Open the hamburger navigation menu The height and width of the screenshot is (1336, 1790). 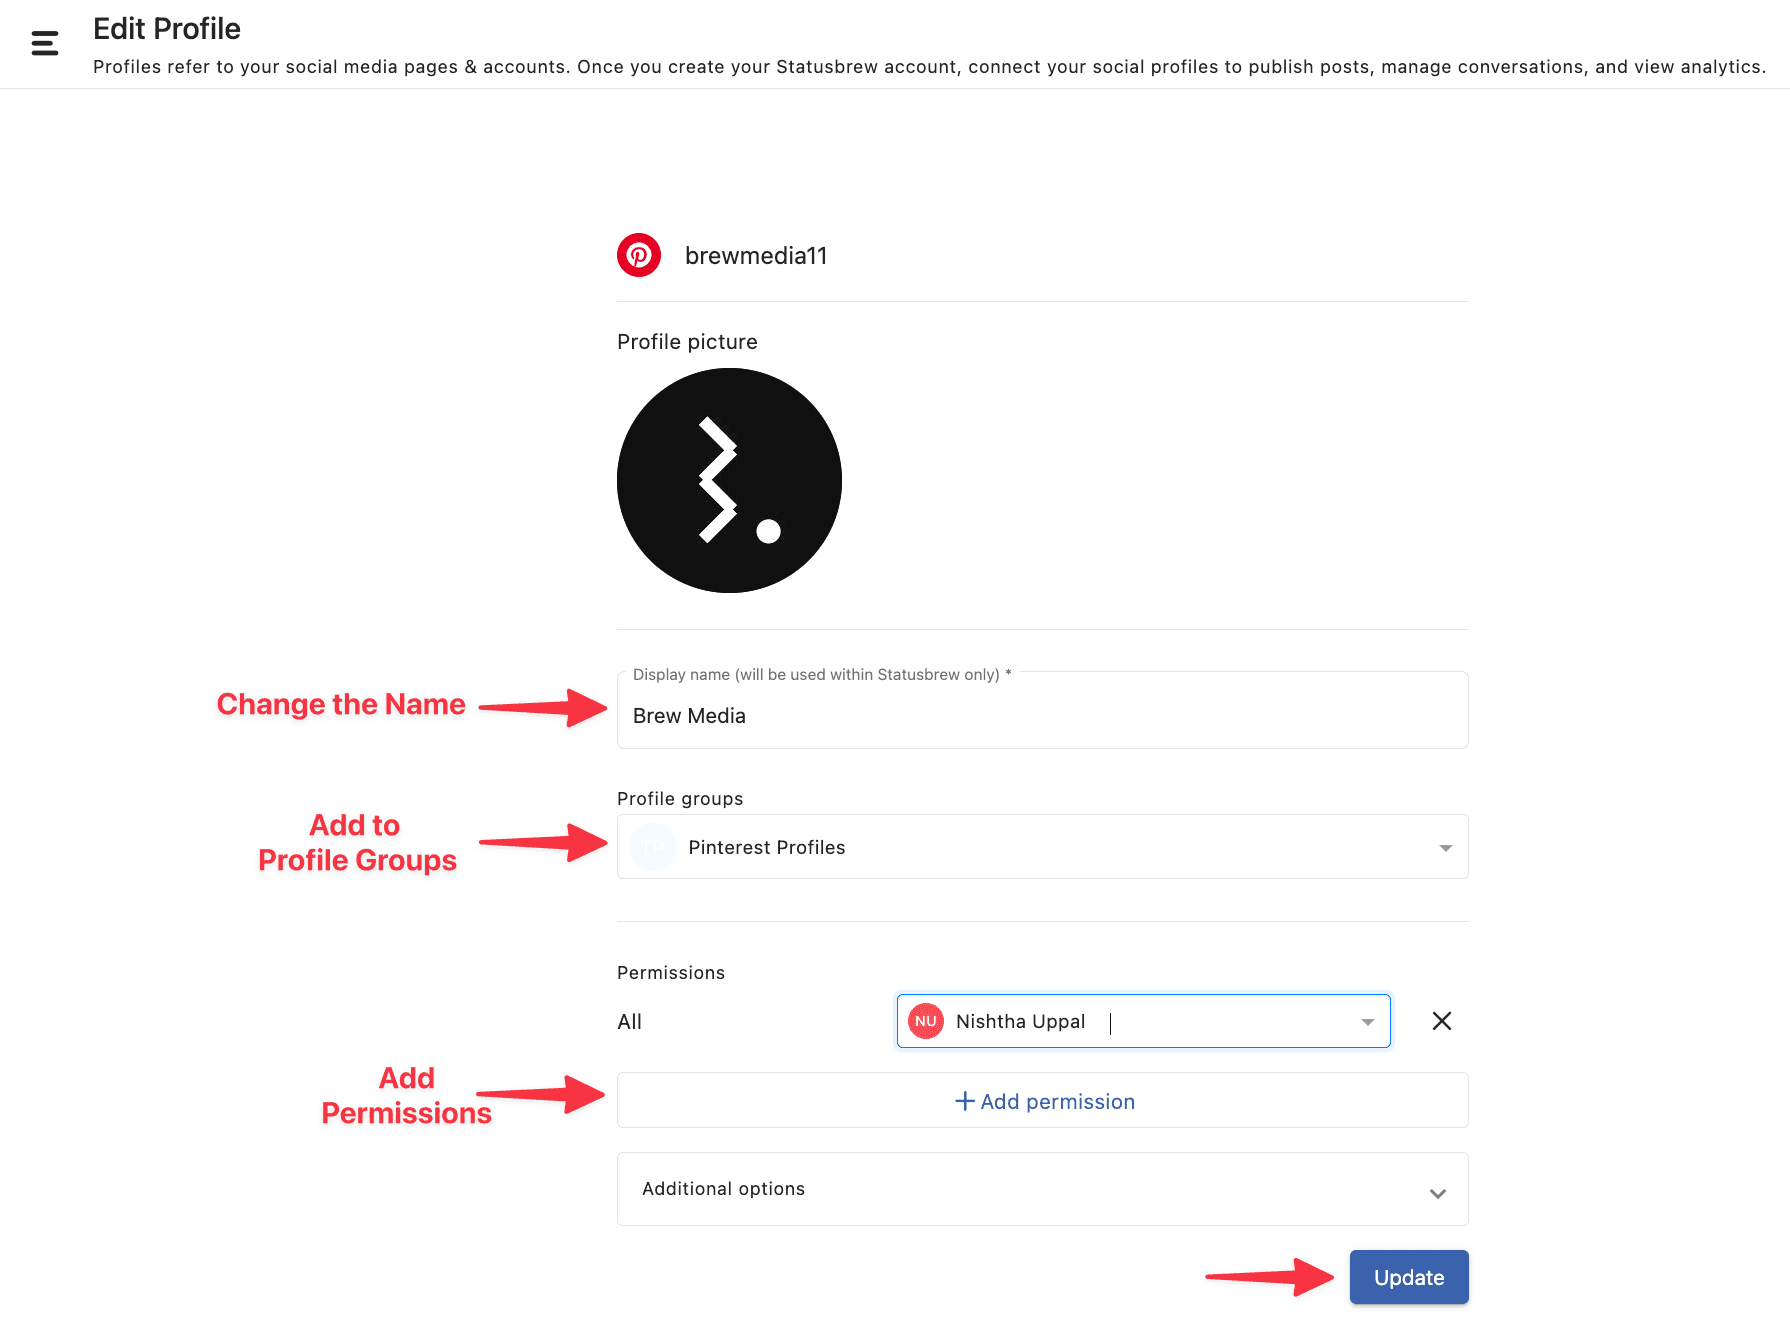point(45,43)
